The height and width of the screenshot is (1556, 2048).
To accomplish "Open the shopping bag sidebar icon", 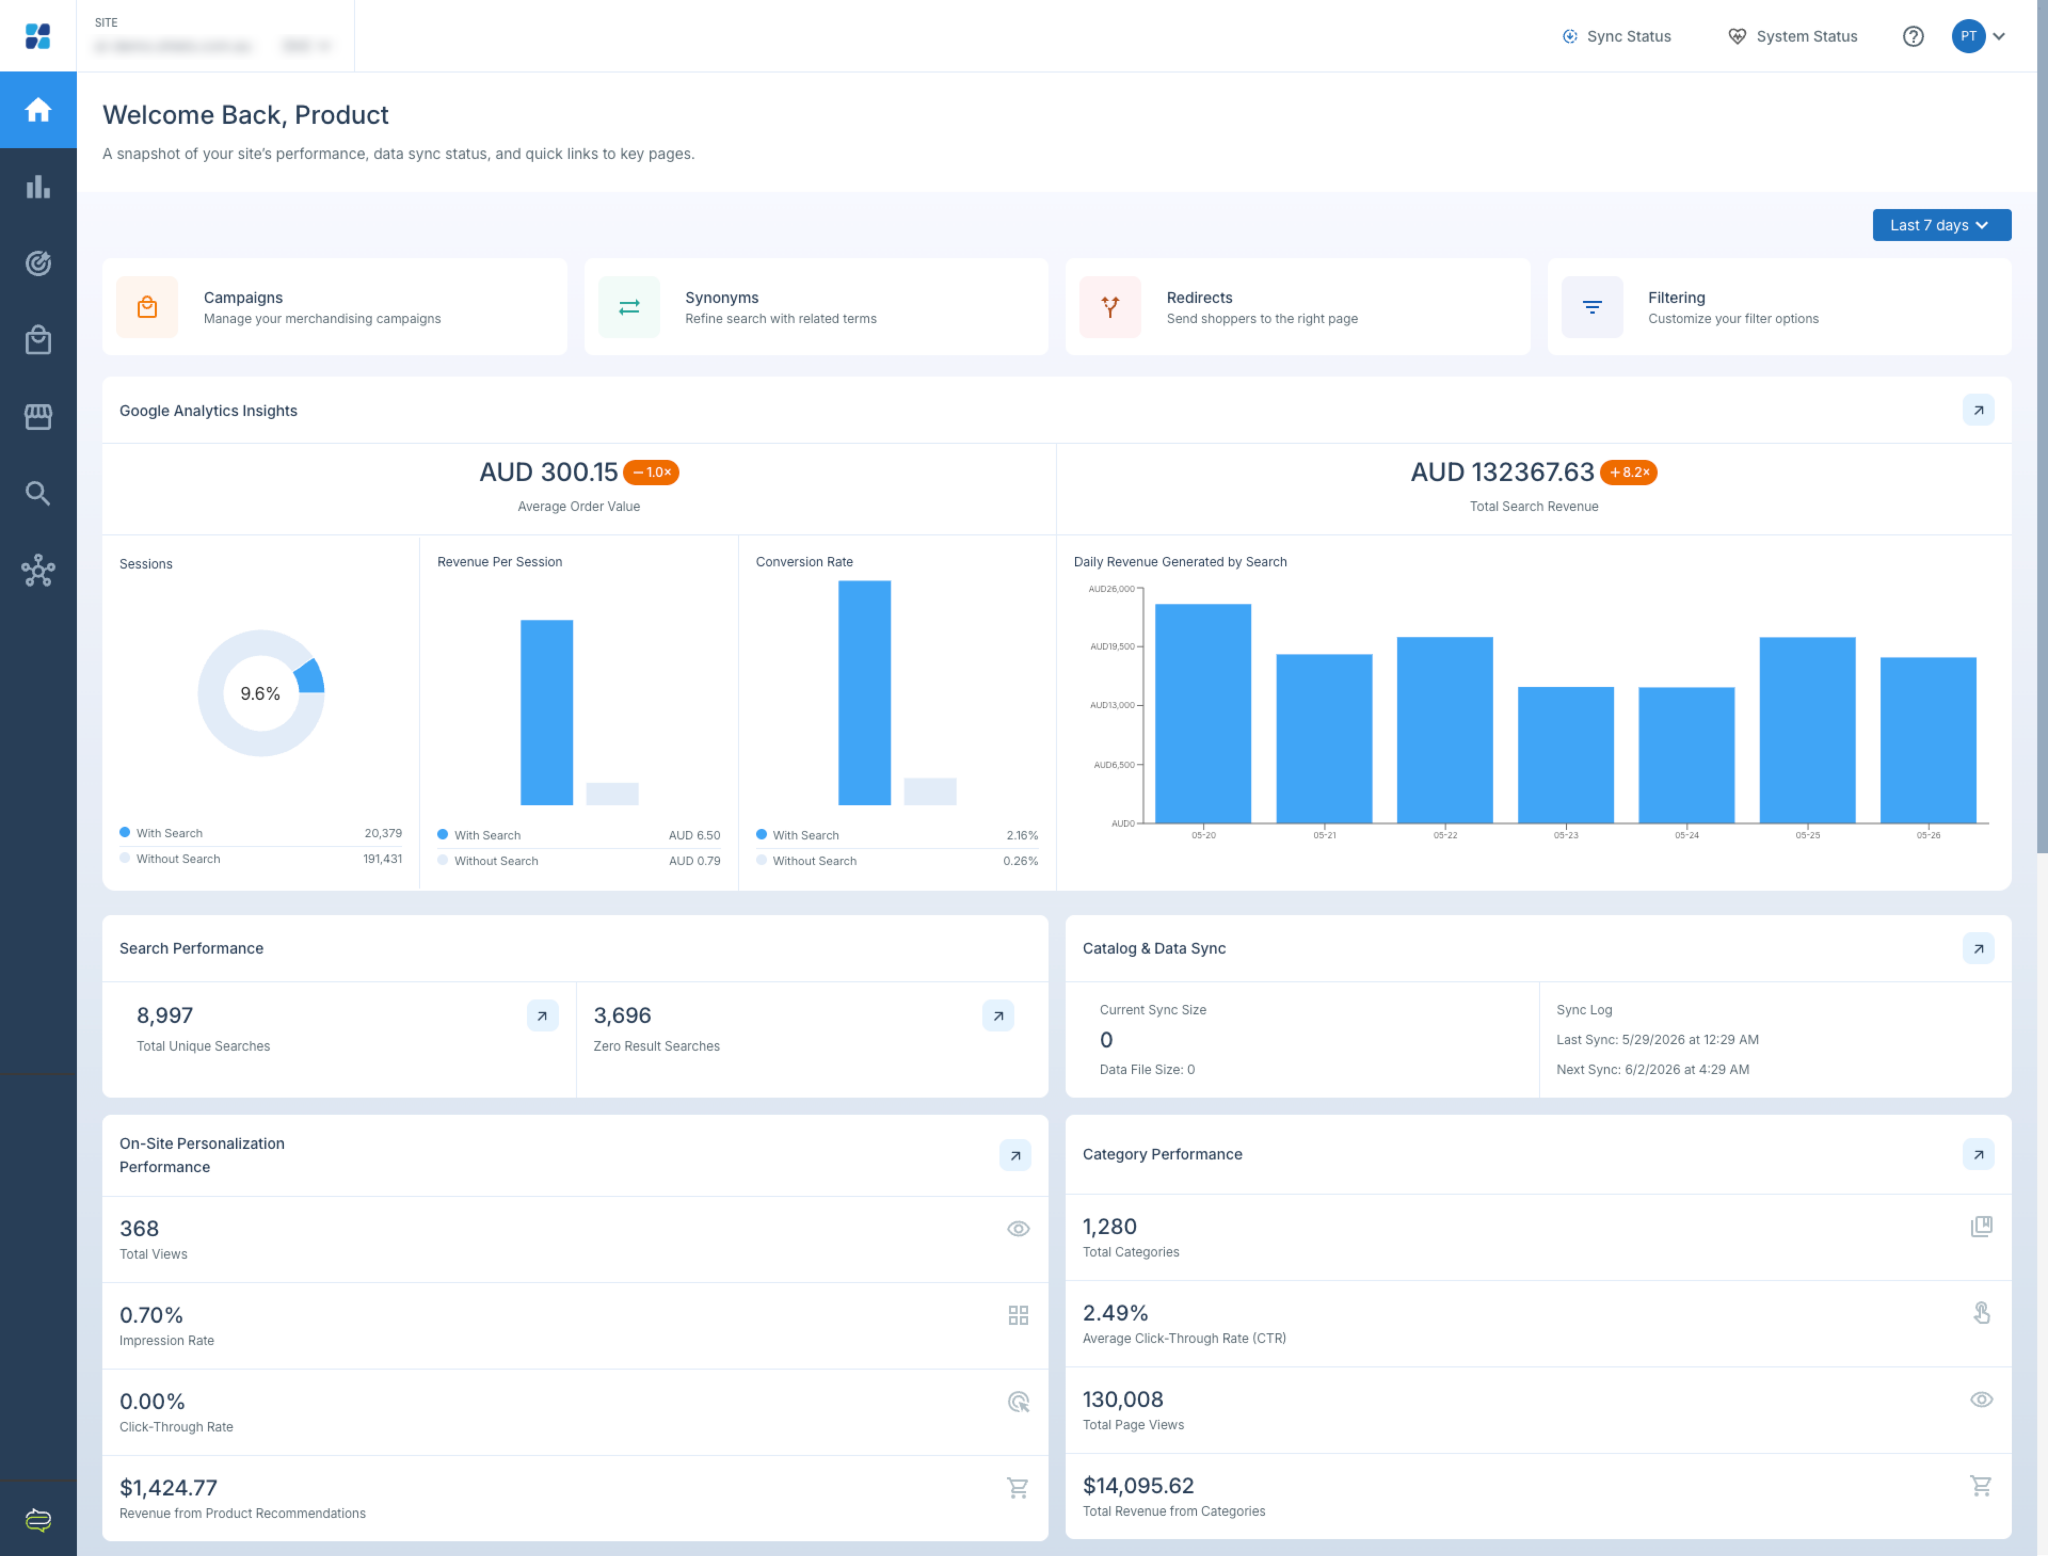I will point(38,340).
